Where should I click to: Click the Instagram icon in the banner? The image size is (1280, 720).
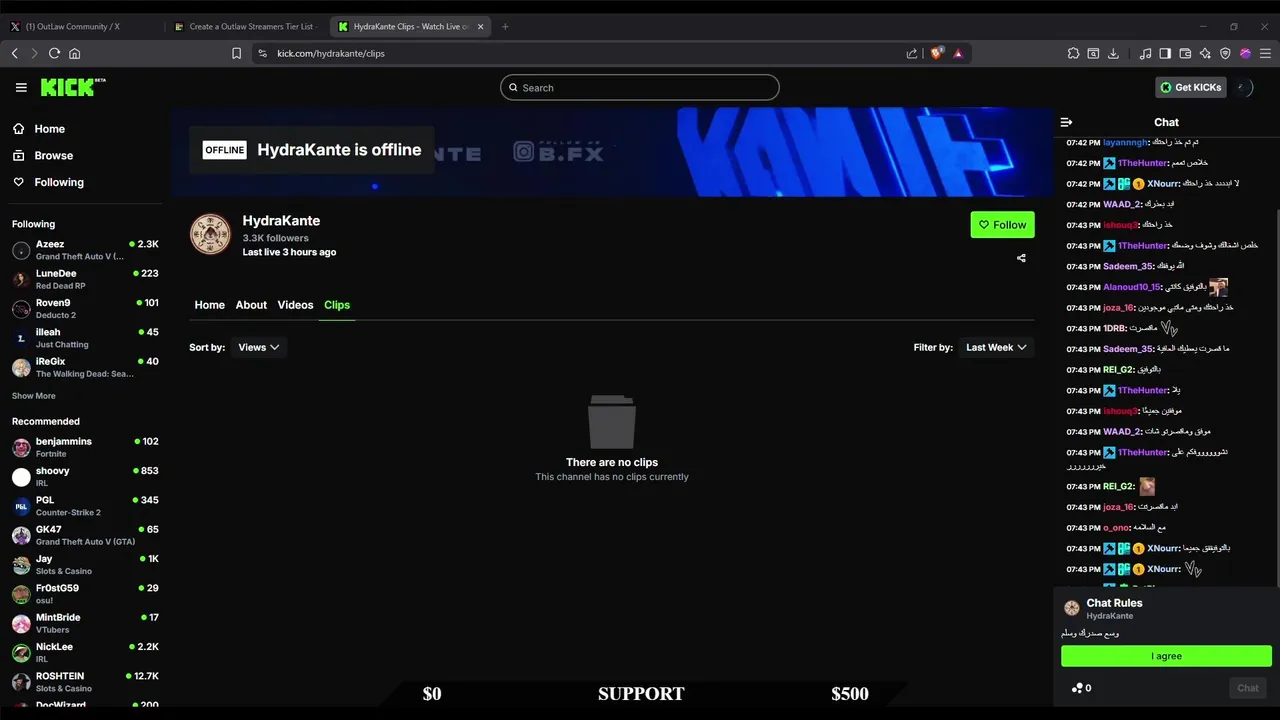click(523, 152)
